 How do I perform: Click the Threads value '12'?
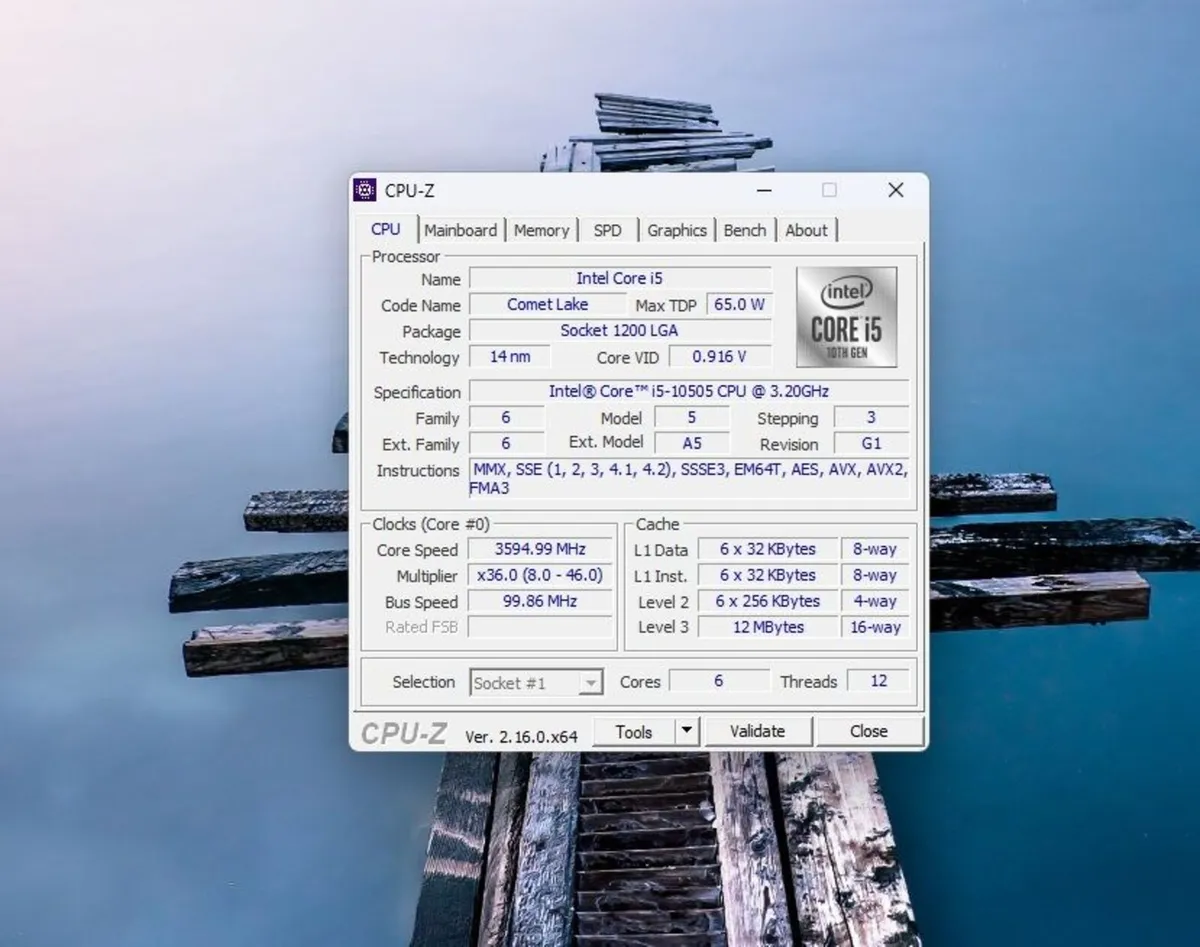pyautogui.click(x=878, y=681)
